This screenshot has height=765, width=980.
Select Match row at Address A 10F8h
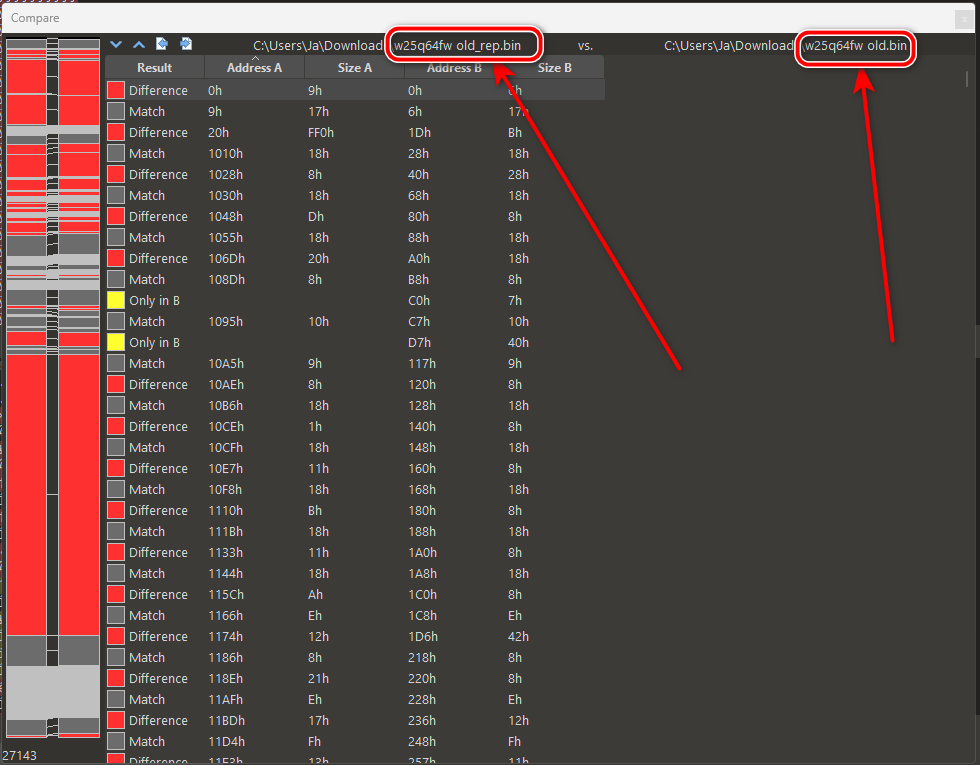point(355,489)
